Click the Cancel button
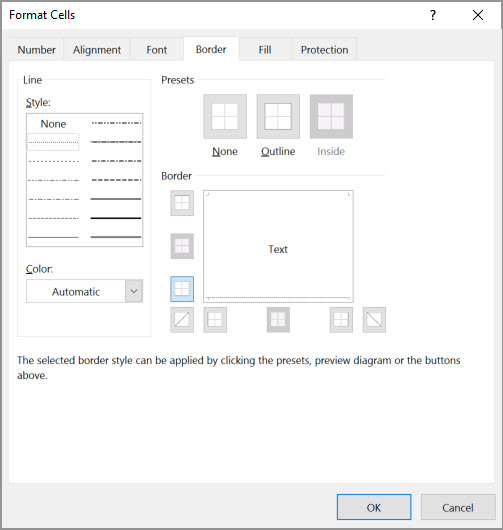 click(458, 507)
